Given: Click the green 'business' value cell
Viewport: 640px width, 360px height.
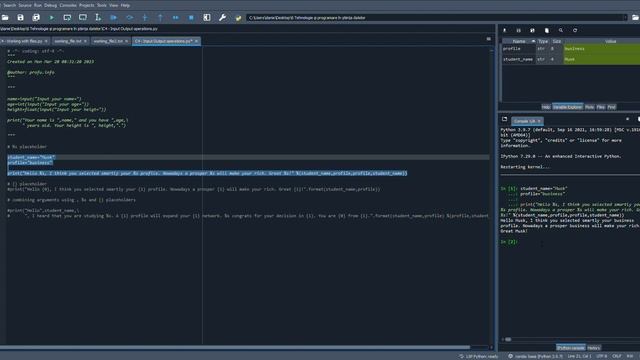Looking at the screenshot, I should coord(602,49).
